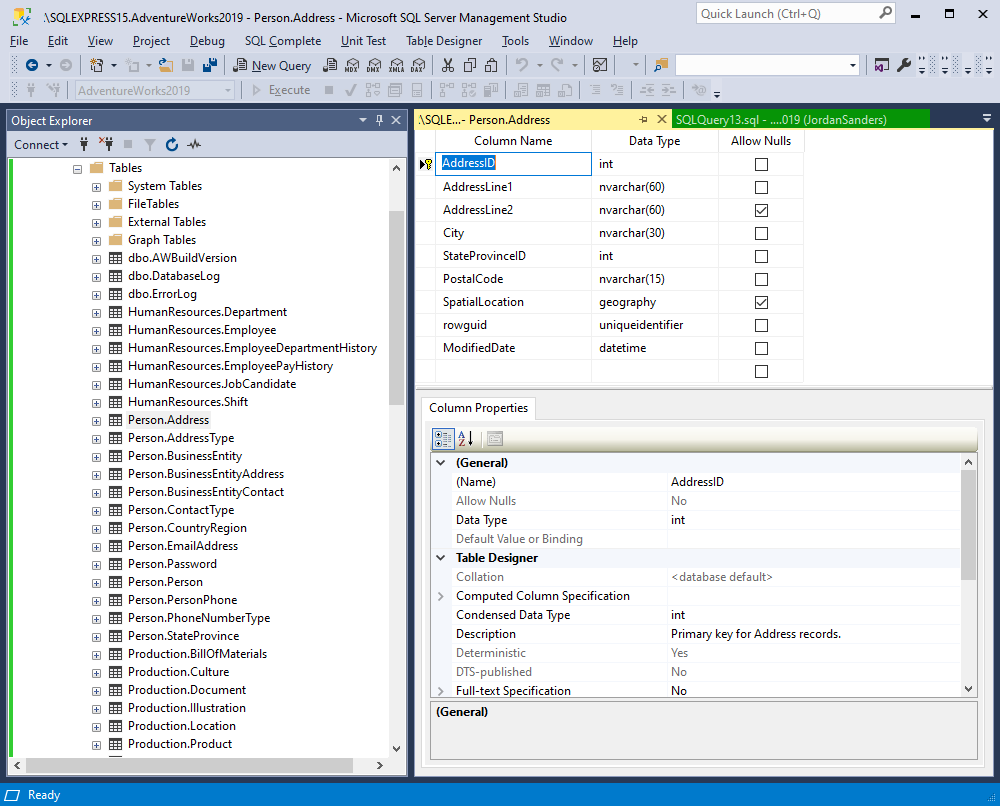Click the Navigate Backward arrow icon

point(31,65)
